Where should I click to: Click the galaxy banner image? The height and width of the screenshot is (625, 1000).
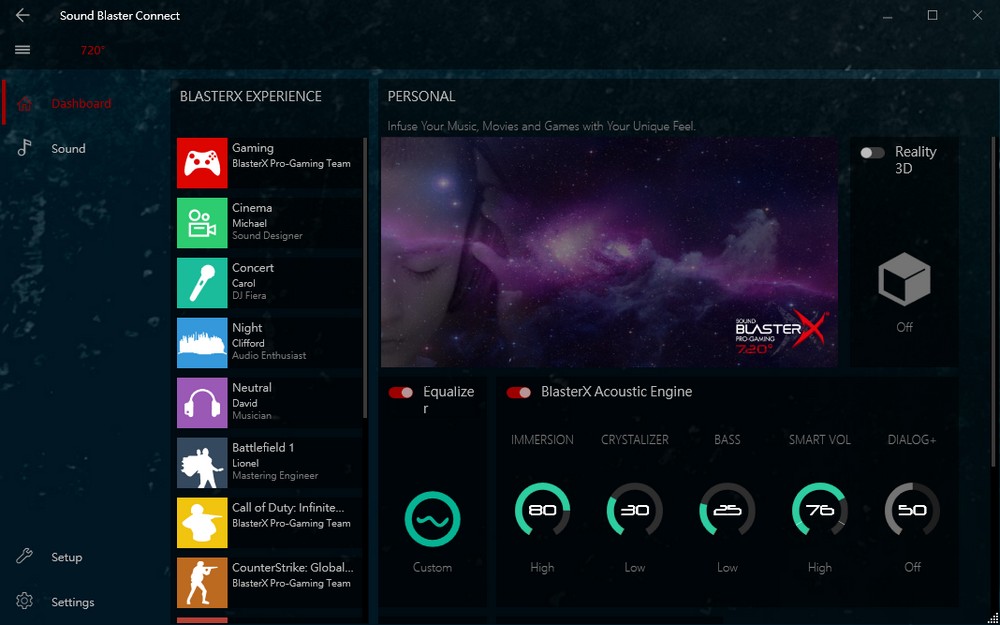(x=609, y=252)
